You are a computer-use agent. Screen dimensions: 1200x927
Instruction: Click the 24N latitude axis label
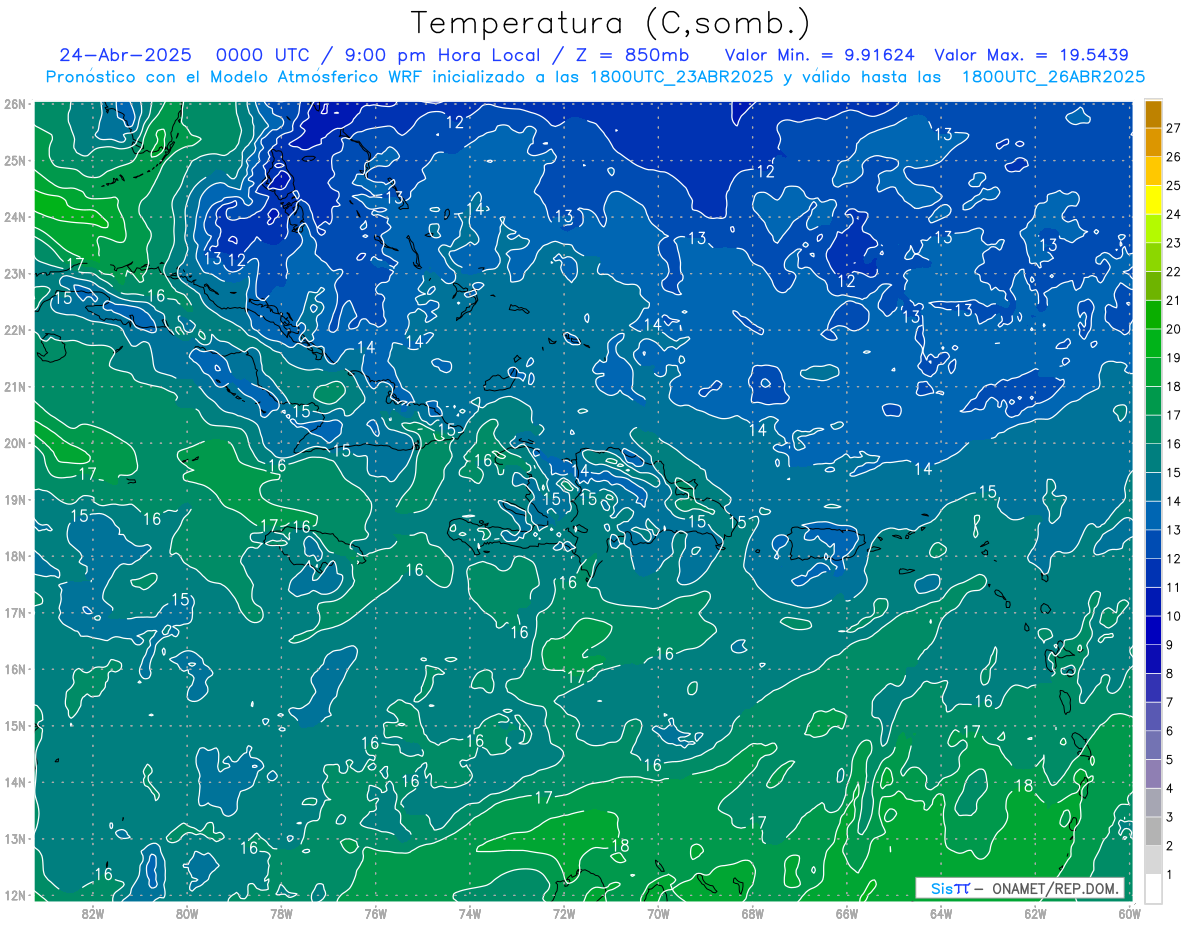(14, 216)
